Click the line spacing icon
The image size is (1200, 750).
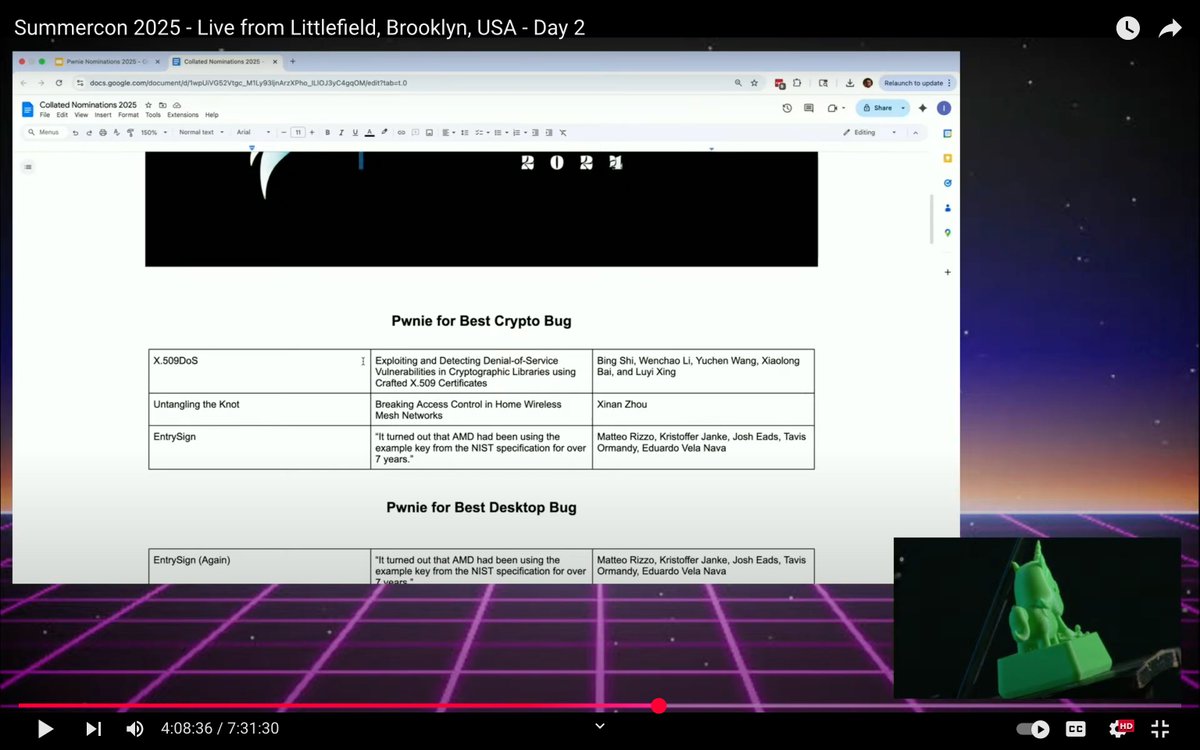point(464,132)
